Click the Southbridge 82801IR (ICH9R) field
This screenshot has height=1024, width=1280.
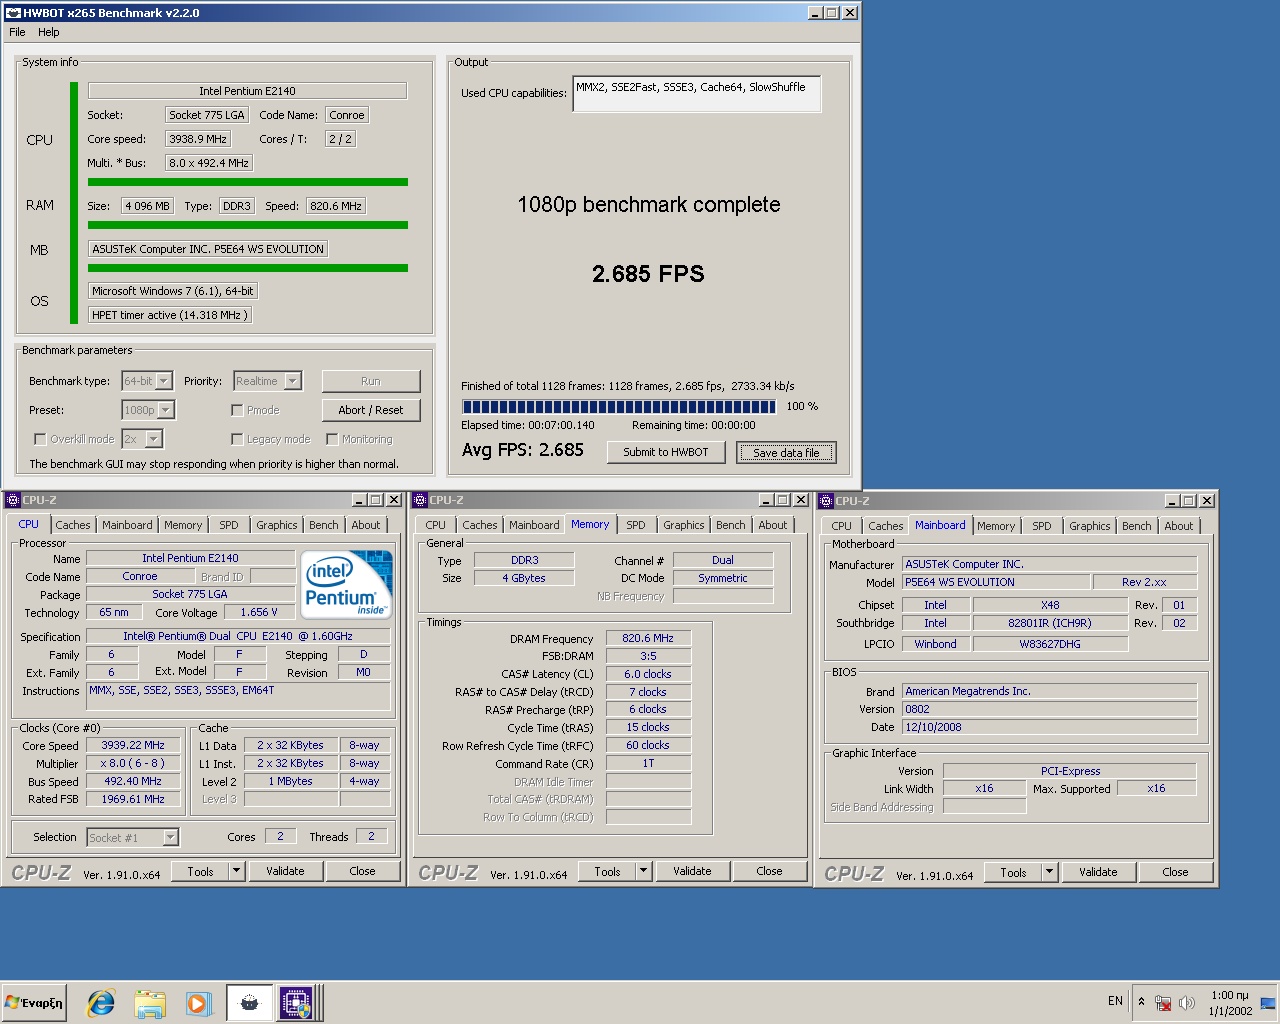(1050, 623)
